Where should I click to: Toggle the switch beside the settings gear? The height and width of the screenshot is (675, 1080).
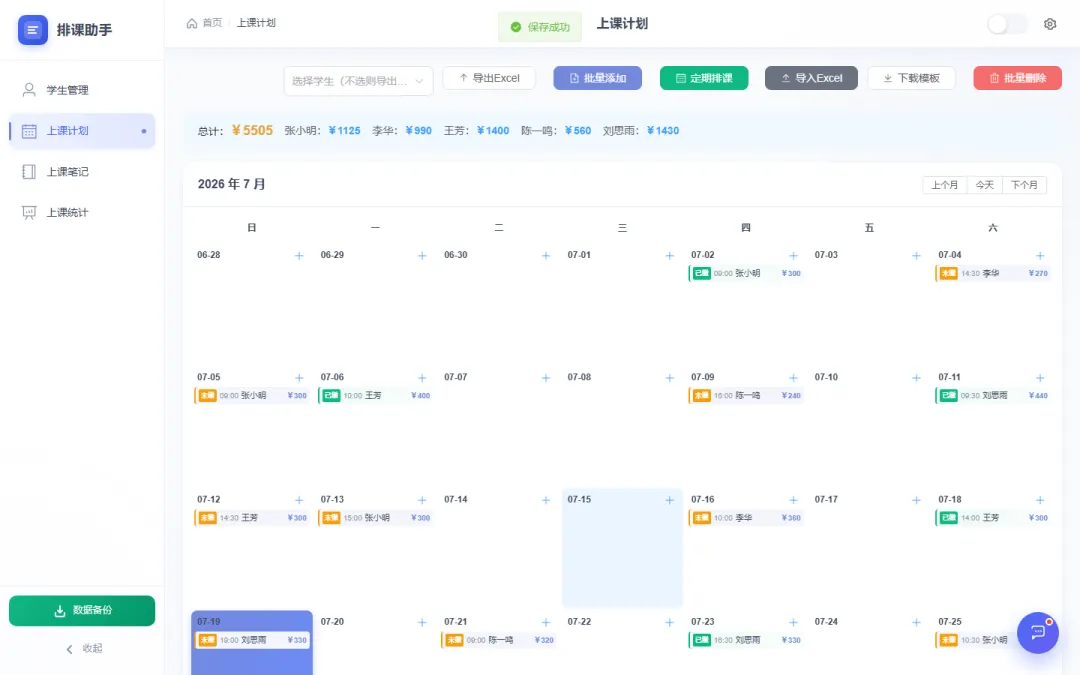tap(1007, 24)
